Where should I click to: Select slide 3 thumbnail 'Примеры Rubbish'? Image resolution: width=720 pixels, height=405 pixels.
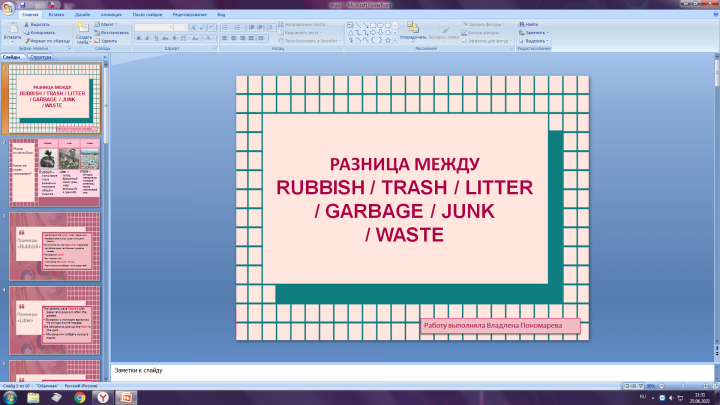(55, 246)
